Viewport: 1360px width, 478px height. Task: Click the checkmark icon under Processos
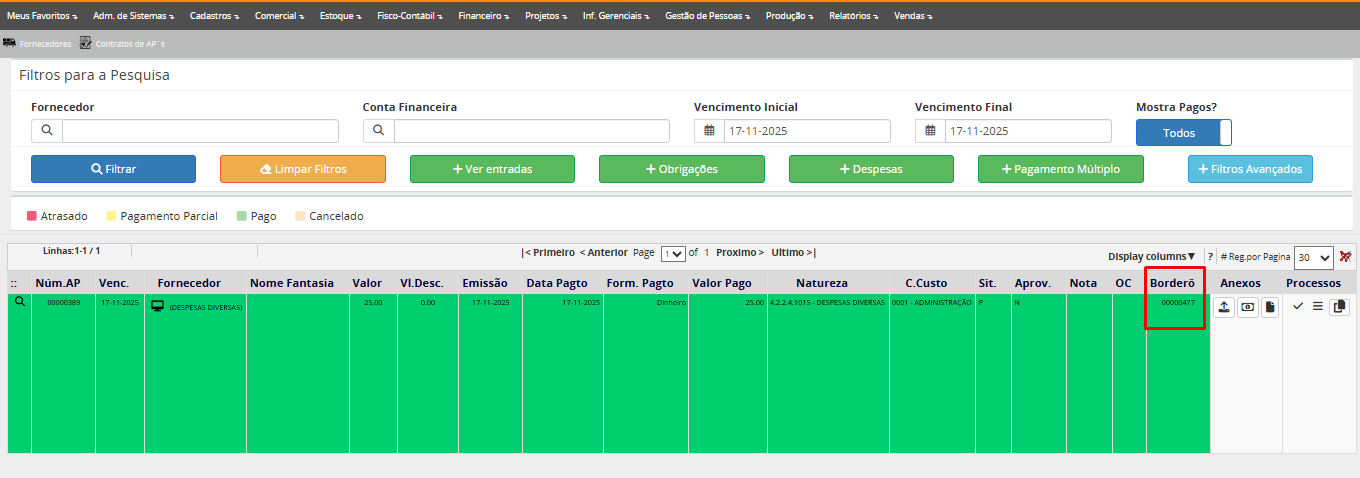(1298, 307)
